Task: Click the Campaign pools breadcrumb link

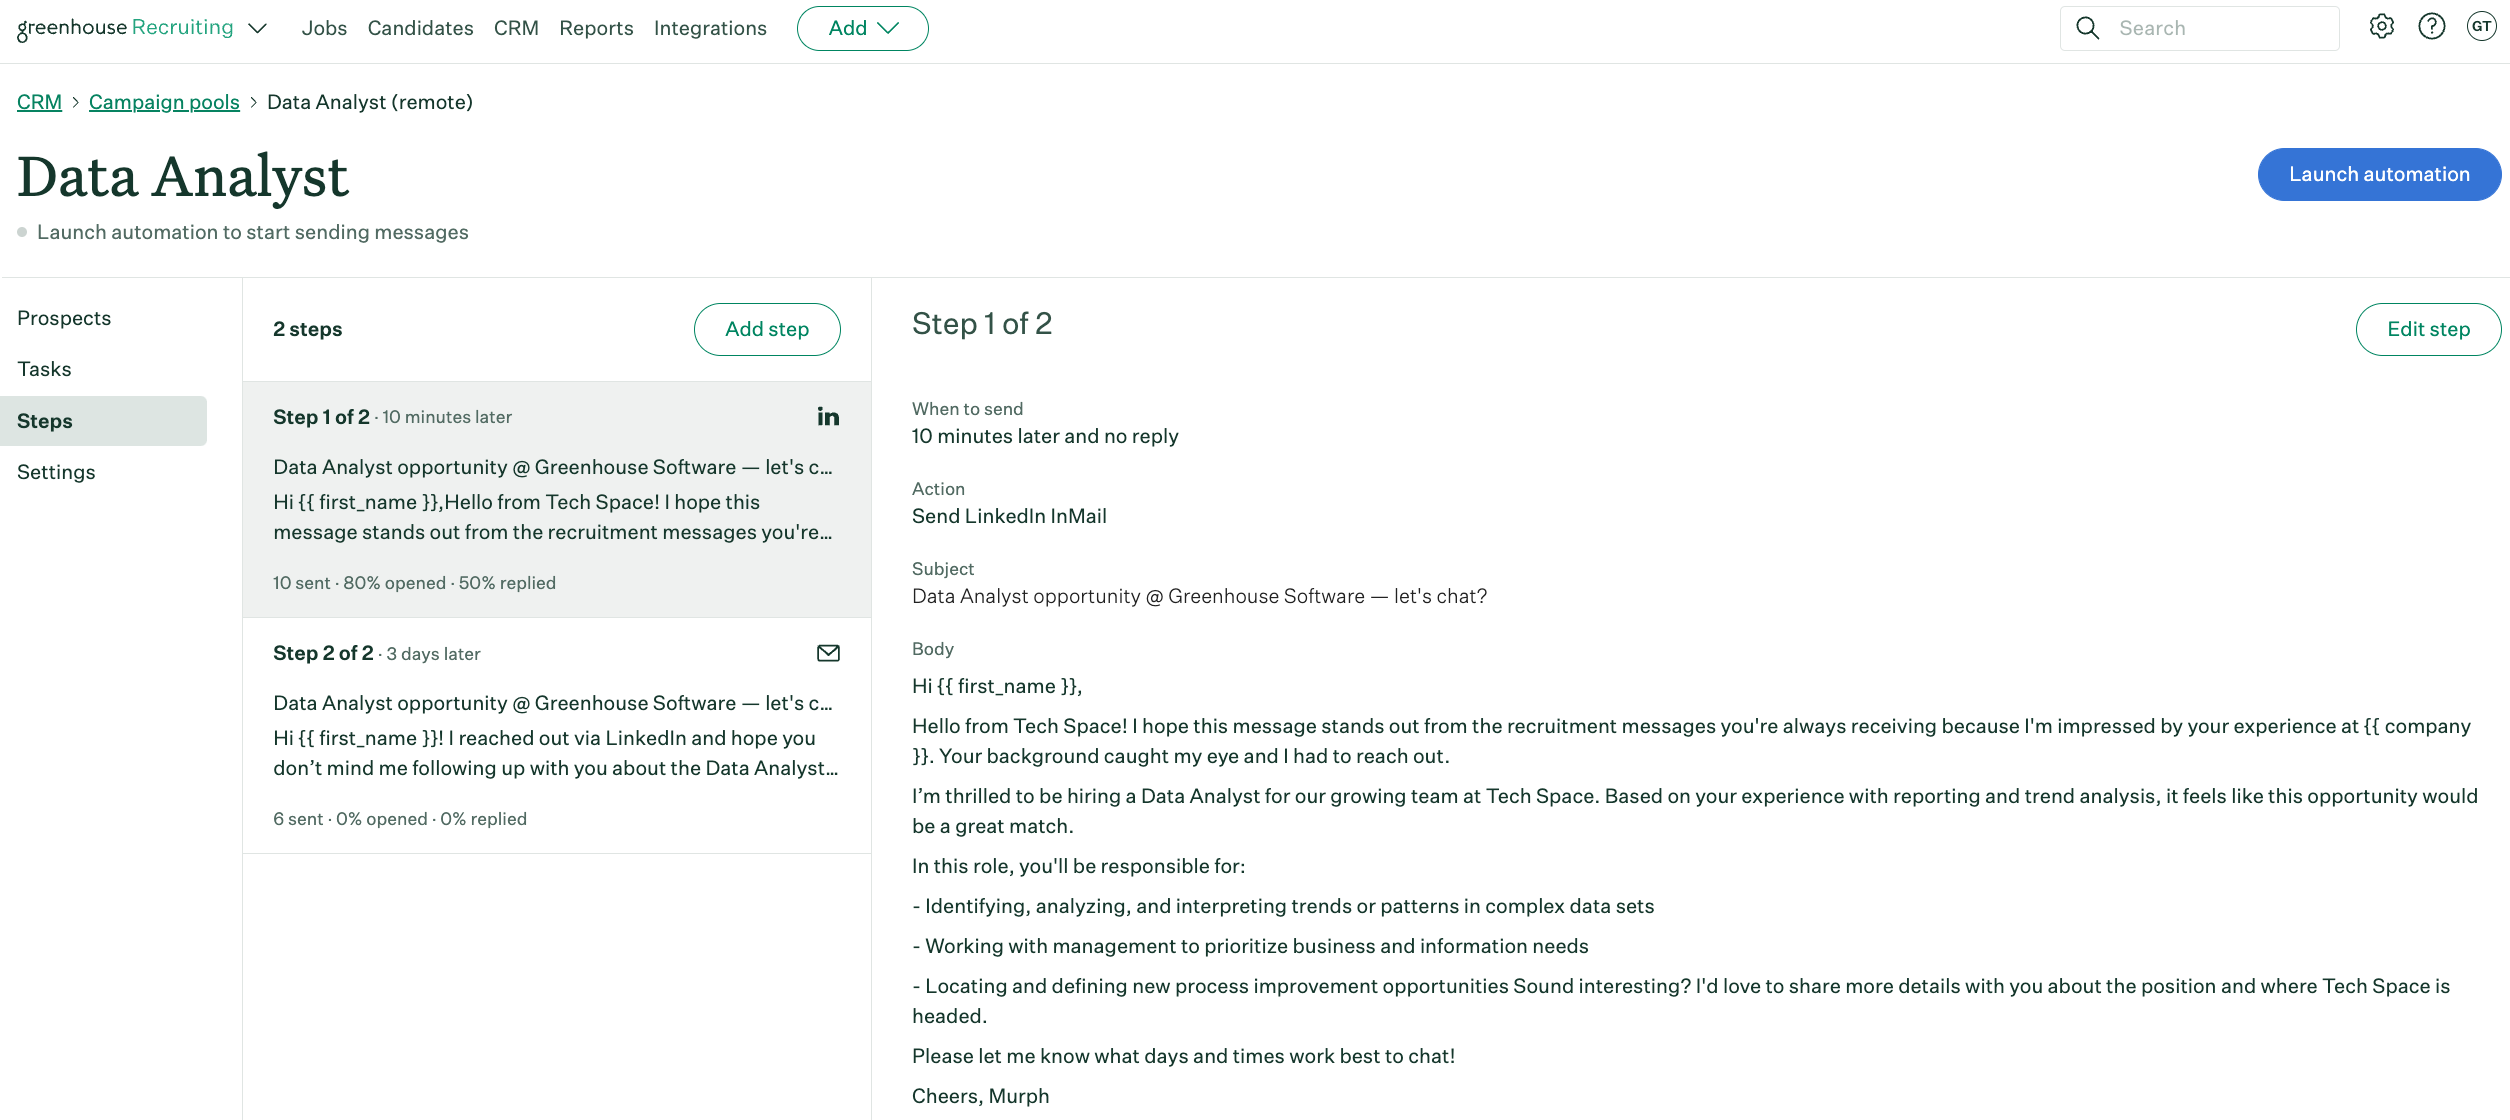Action: click(162, 101)
